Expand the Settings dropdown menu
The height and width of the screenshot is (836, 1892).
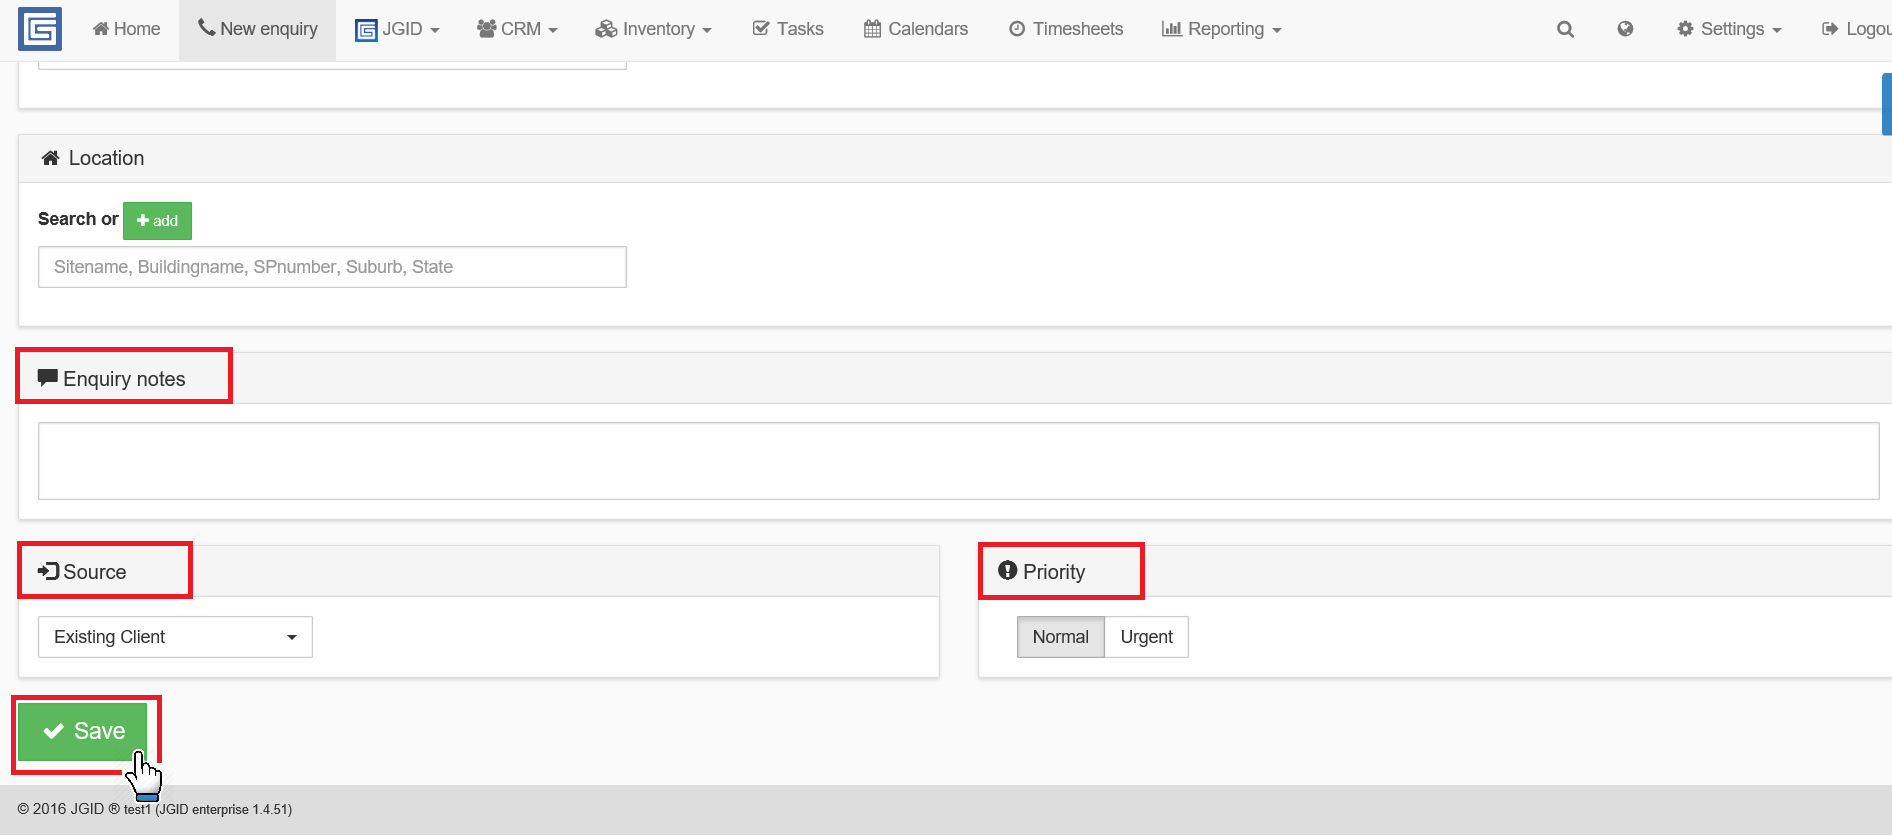pyautogui.click(x=1729, y=29)
